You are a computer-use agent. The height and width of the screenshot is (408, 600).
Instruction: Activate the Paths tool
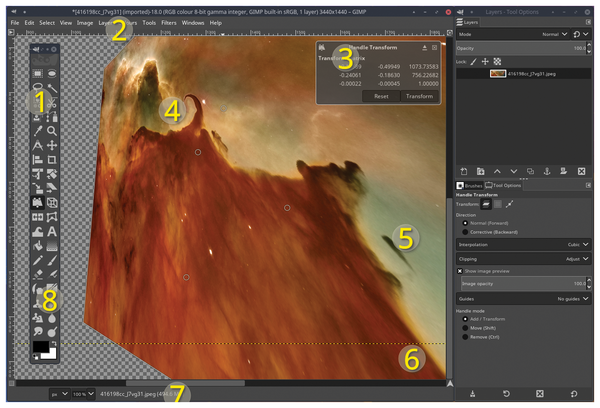(x=52, y=117)
